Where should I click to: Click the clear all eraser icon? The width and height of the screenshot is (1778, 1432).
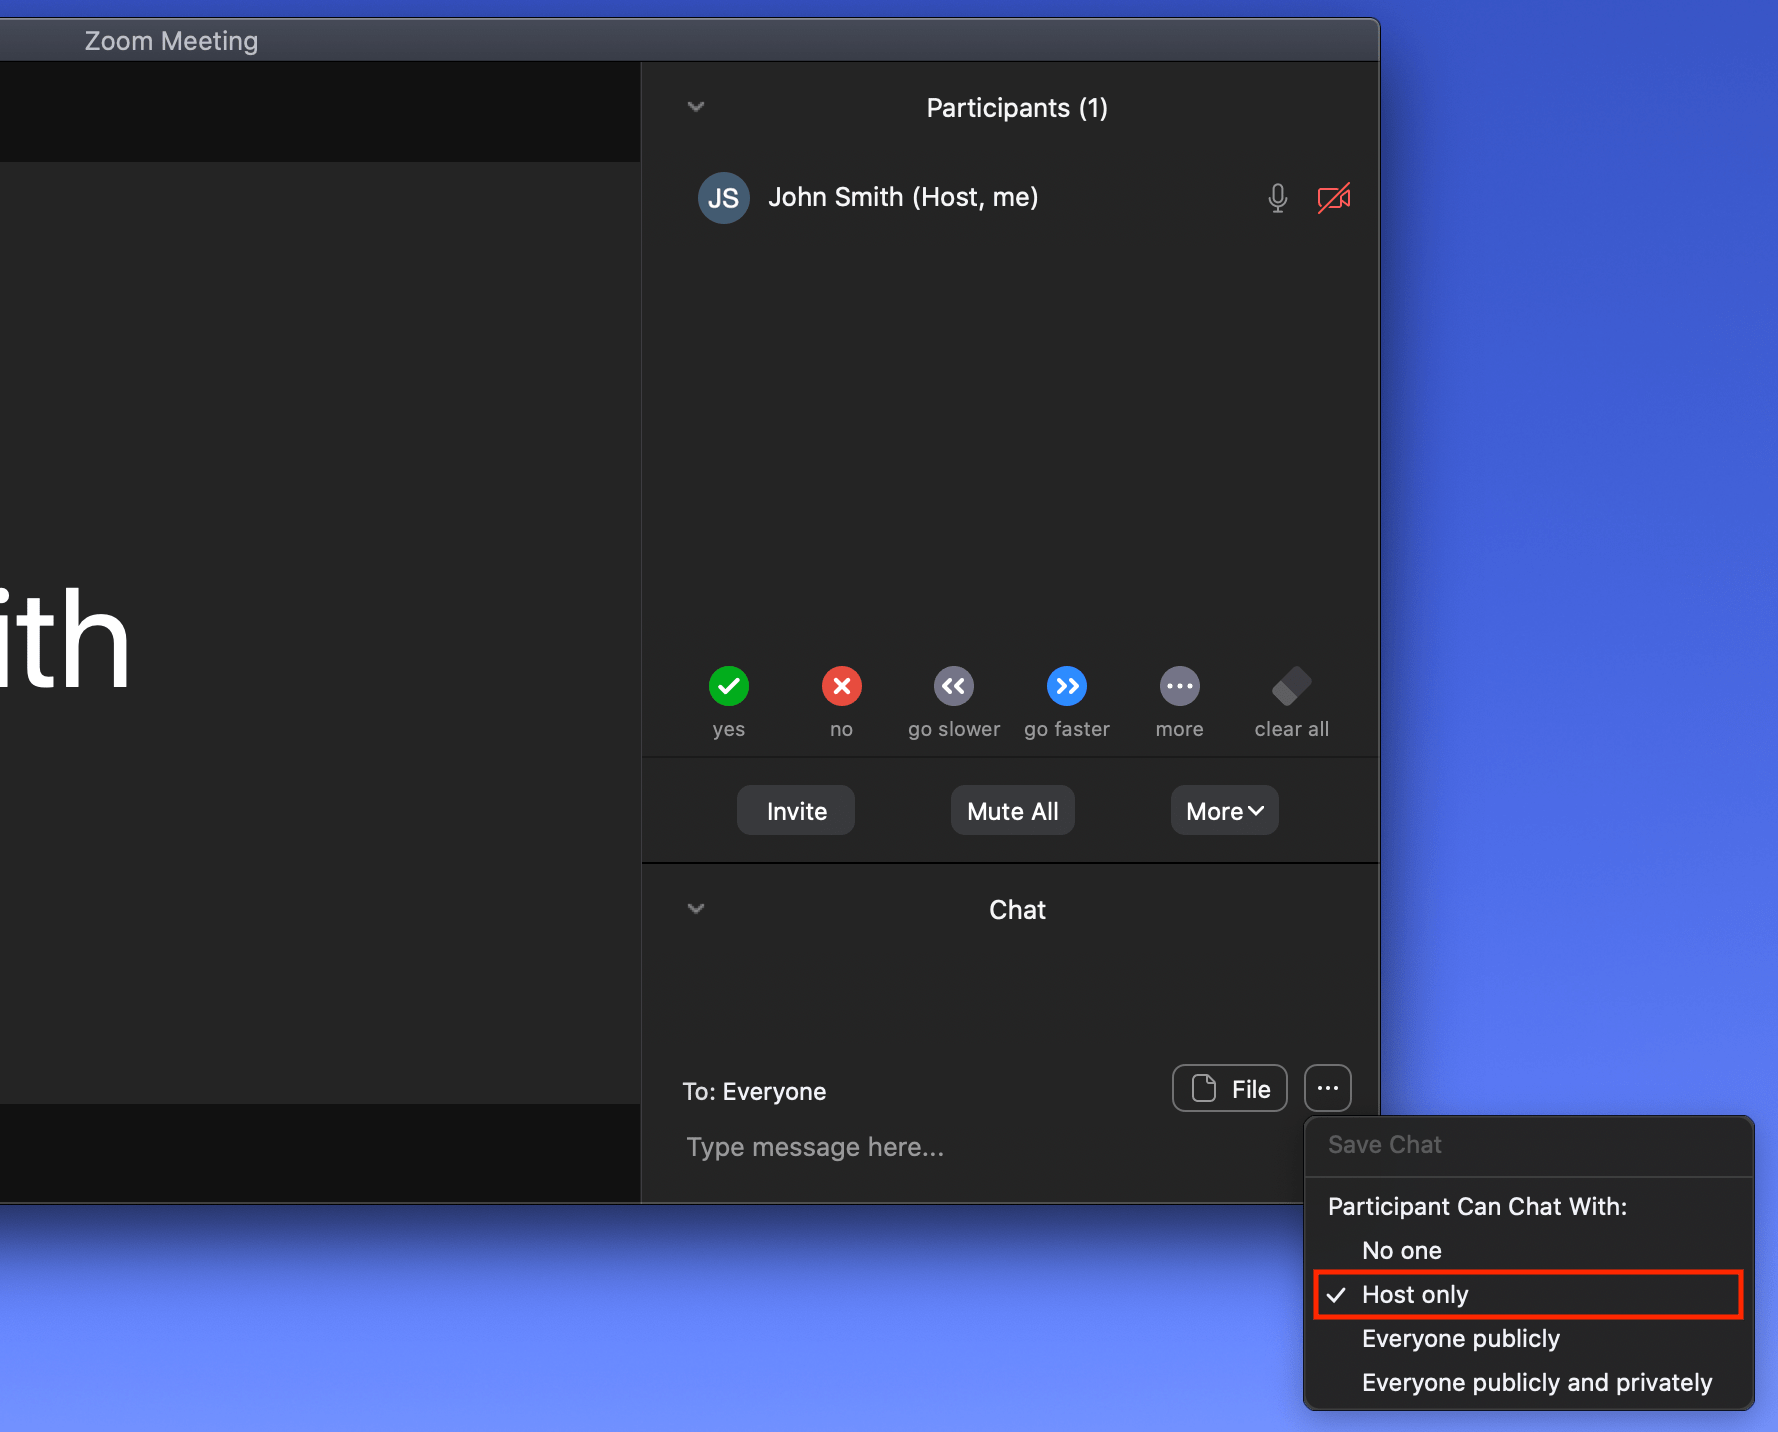(1292, 686)
